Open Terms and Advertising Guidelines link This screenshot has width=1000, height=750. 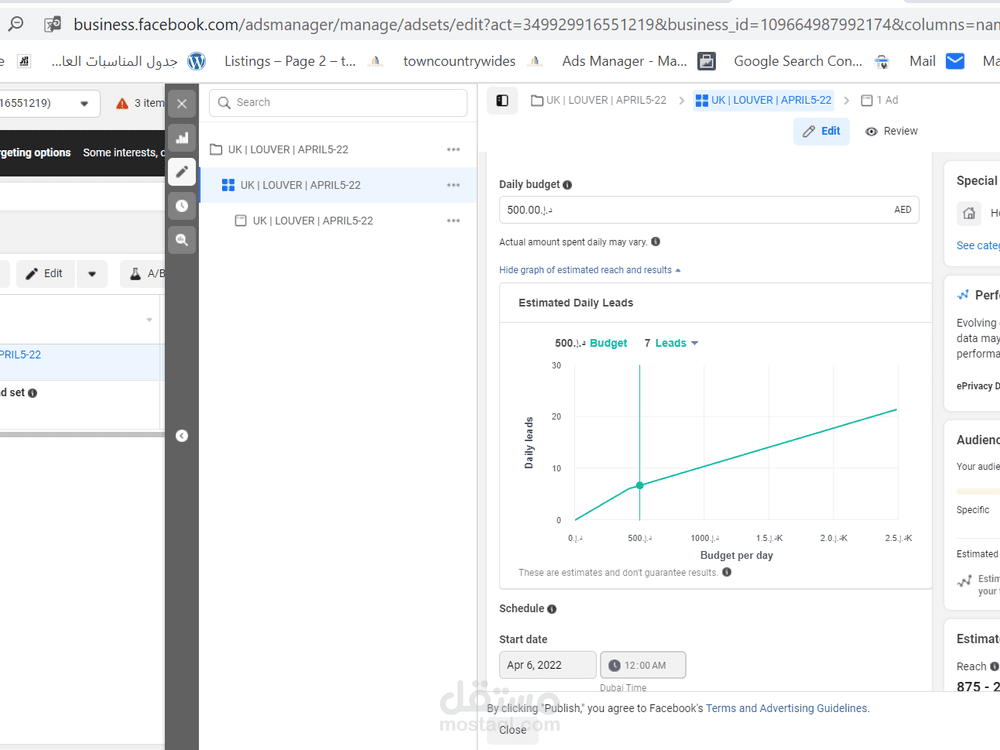786,709
